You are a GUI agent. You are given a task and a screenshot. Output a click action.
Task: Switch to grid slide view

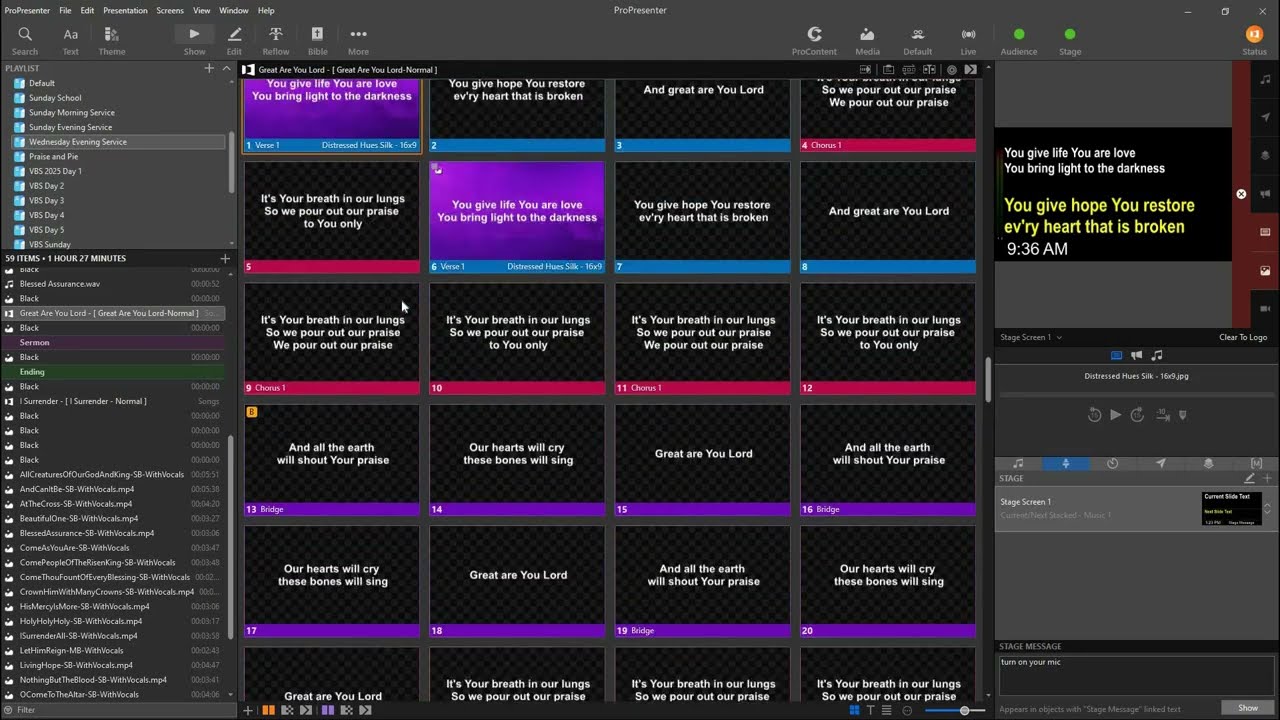[854, 710]
